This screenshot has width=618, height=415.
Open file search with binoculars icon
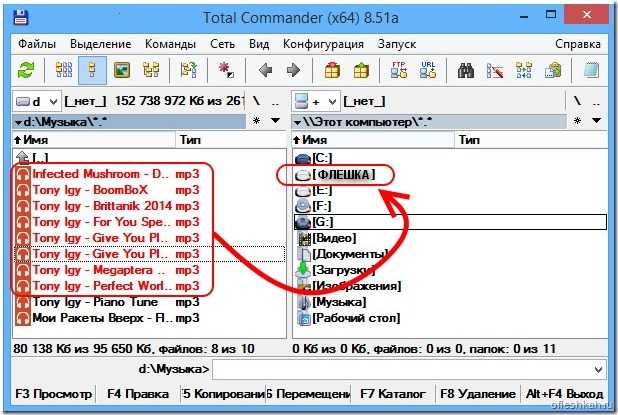466,71
